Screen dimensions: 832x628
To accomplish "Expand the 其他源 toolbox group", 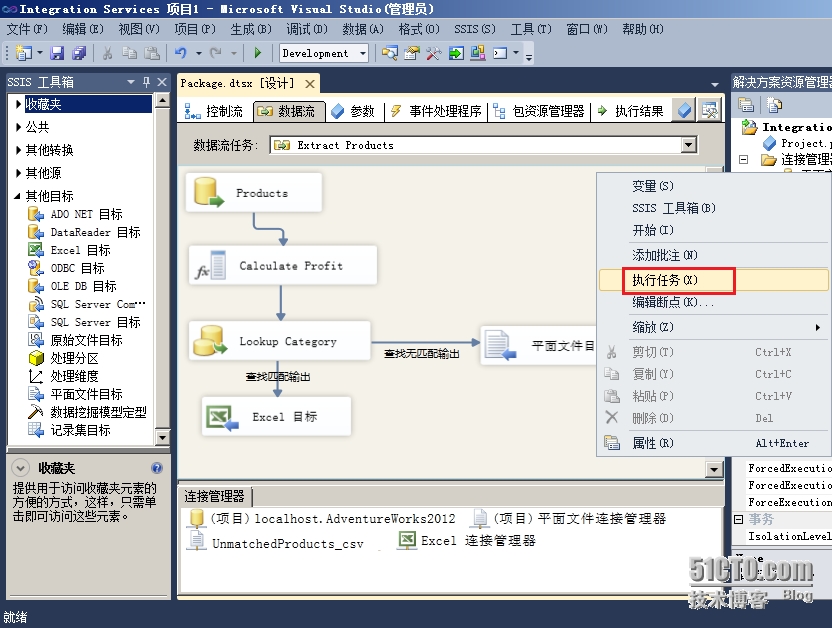I will pyautogui.click(x=19, y=173).
